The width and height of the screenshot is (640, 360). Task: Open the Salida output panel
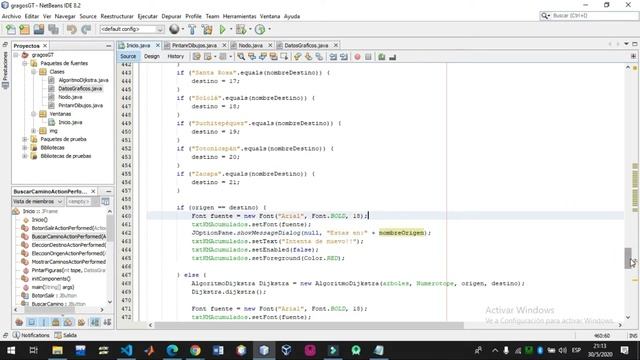coord(66,336)
